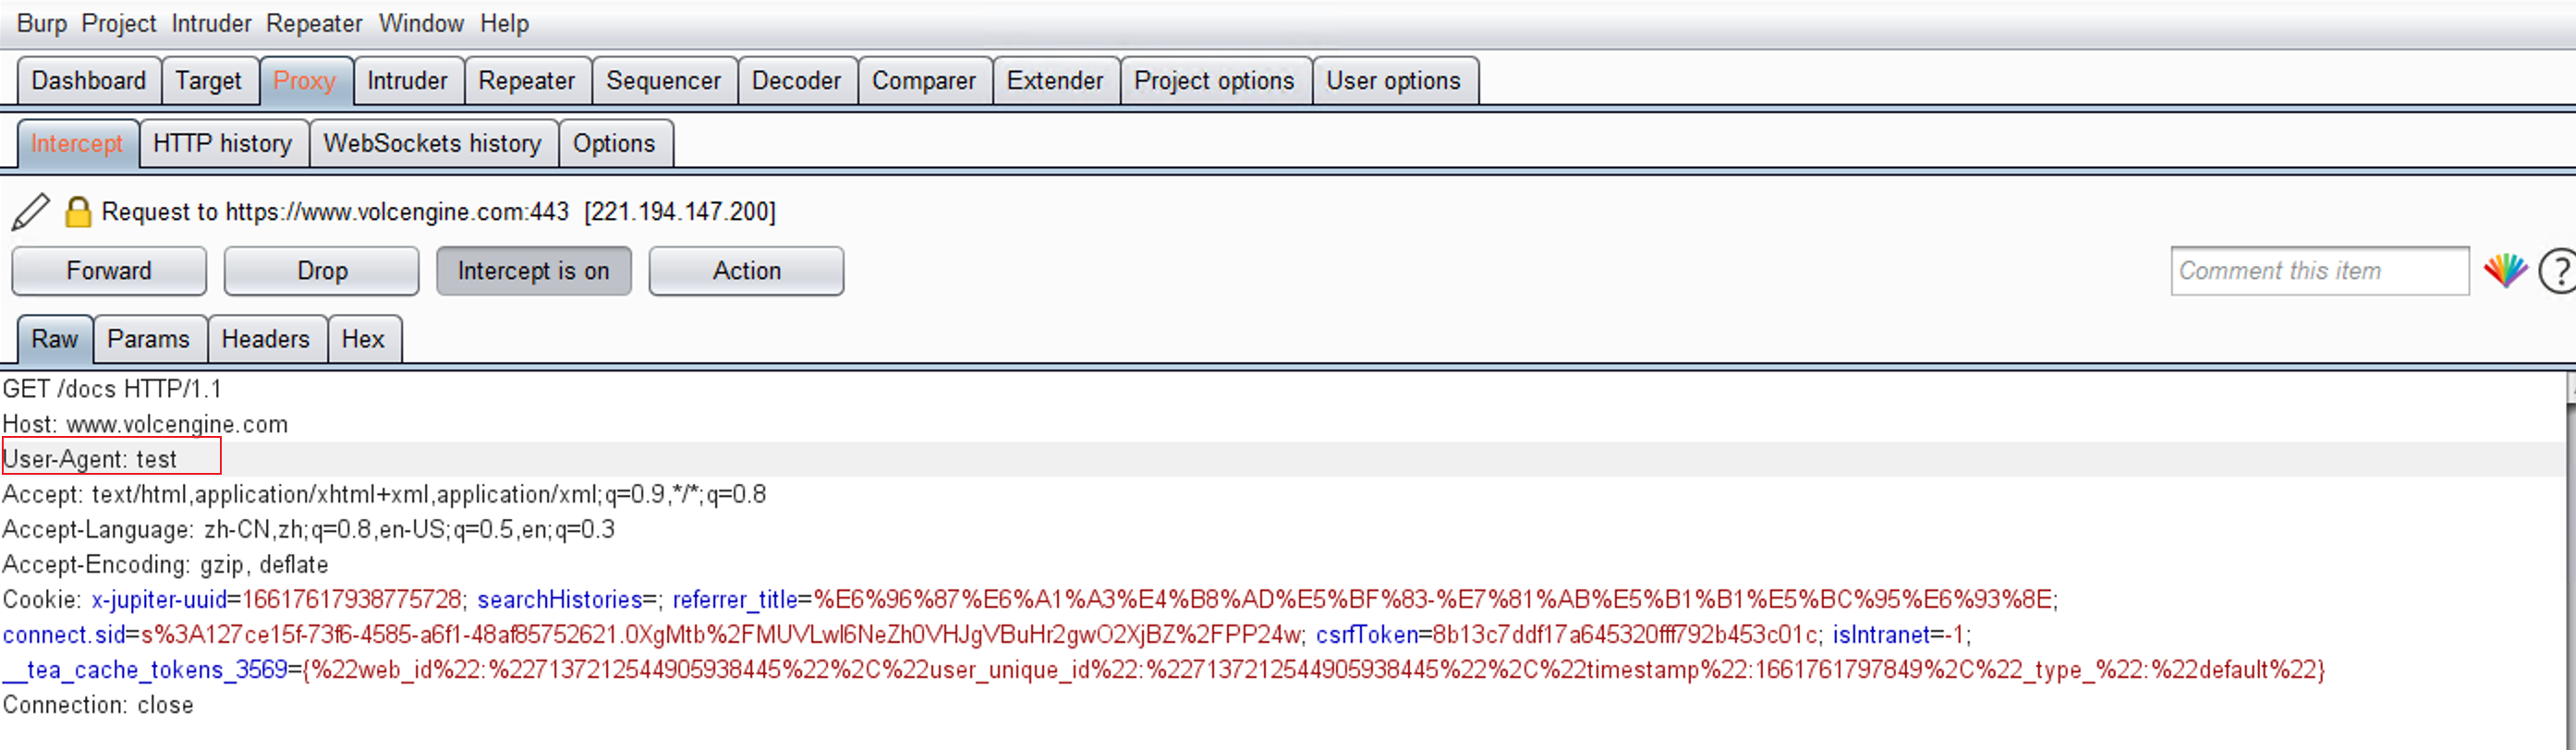The width and height of the screenshot is (2576, 750).
Task: Switch to the HTTP history tab
Action: tap(222, 144)
